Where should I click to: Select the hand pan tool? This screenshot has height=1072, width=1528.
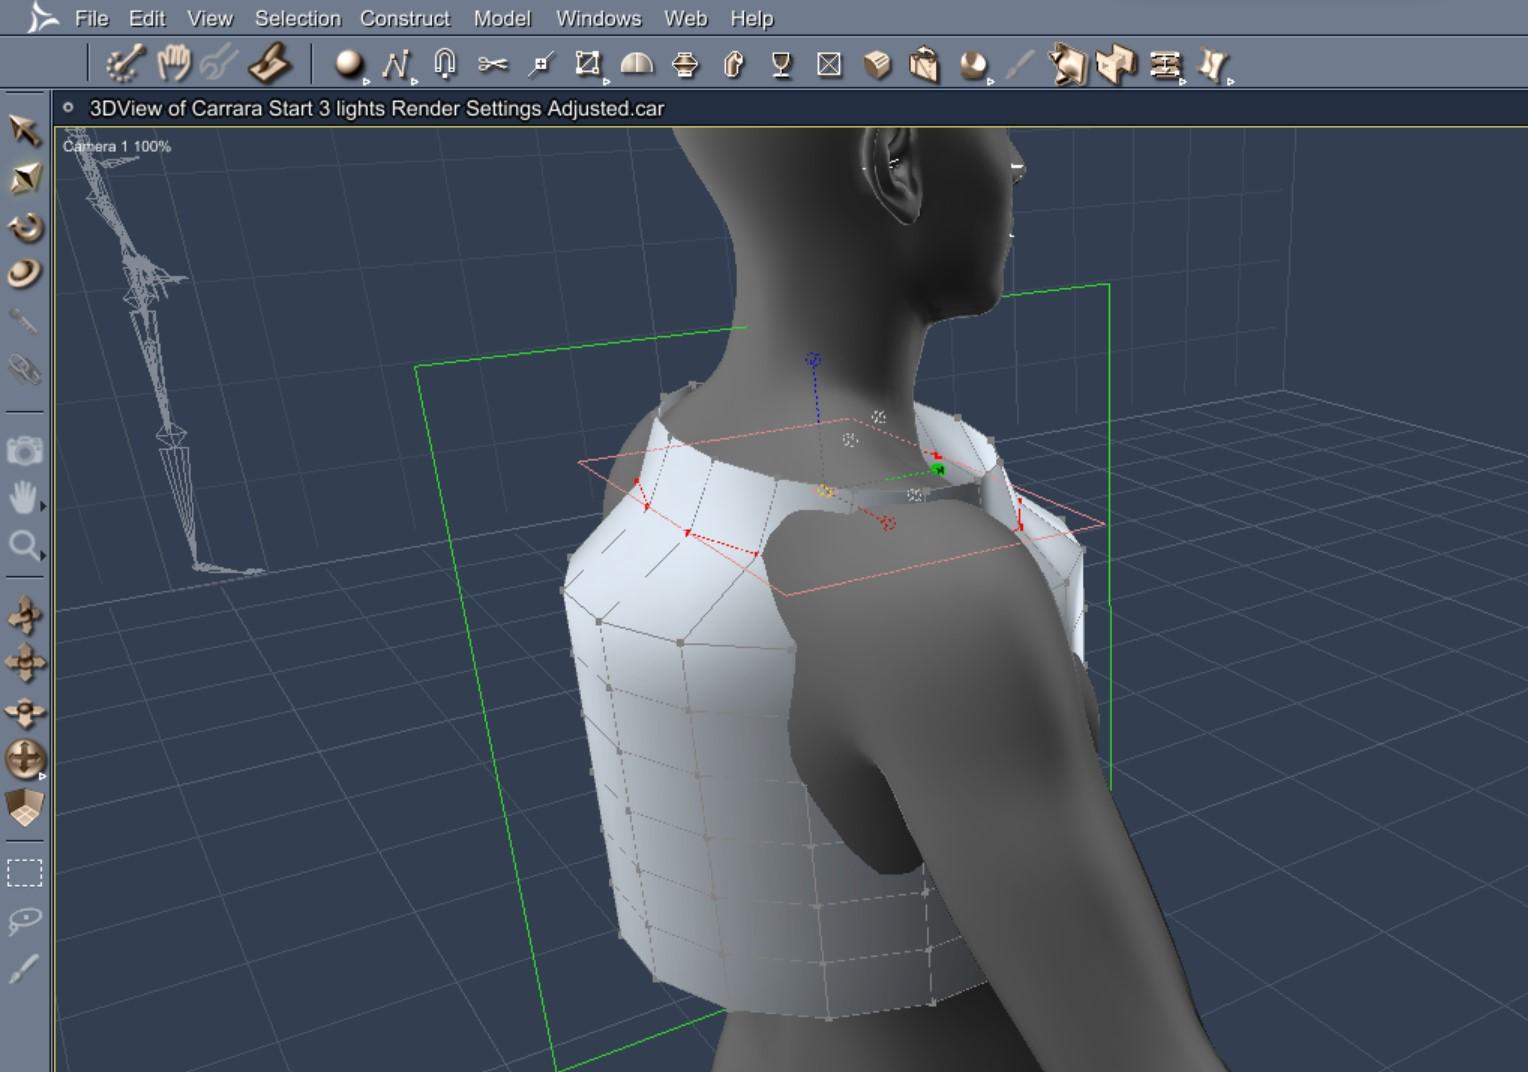tap(24, 497)
